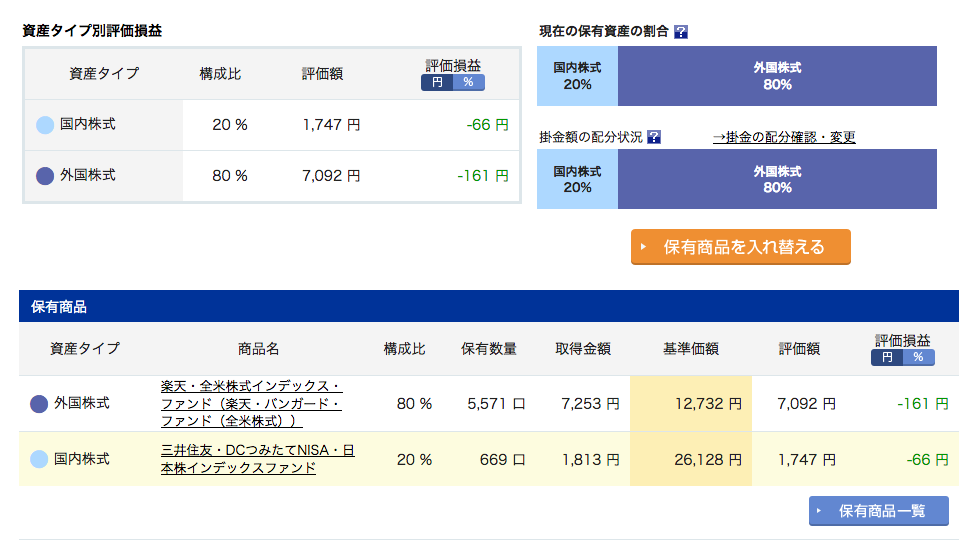
Task: Open 掛金の配分確認・変更 link
Action: 784,137
